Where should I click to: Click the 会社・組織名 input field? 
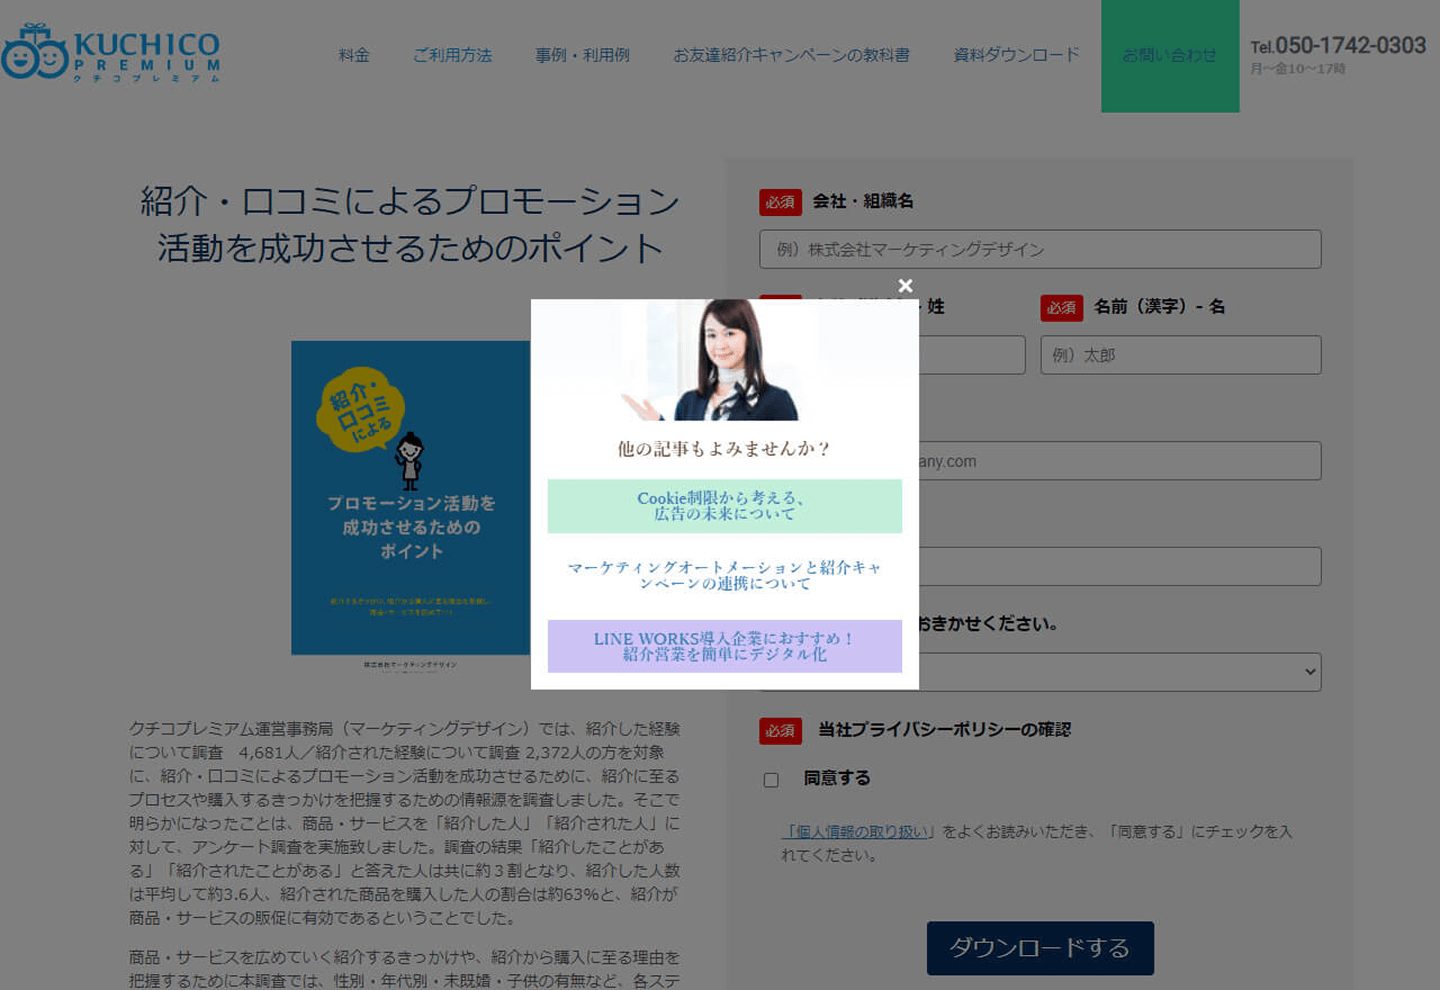pyautogui.click(x=1040, y=249)
